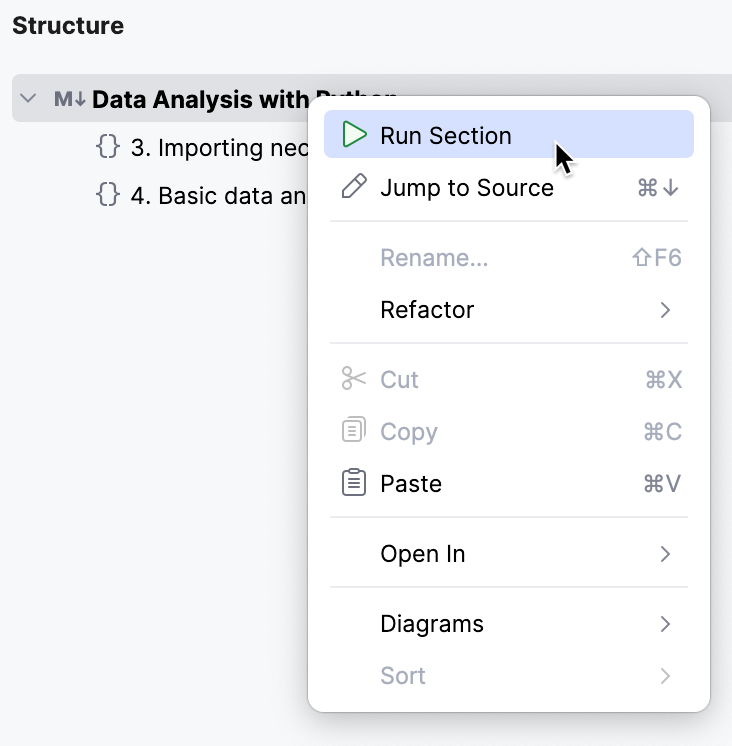The image size is (732, 746).
Task: Expand the Open In submenu arrow
Action: tap(666, 554)
